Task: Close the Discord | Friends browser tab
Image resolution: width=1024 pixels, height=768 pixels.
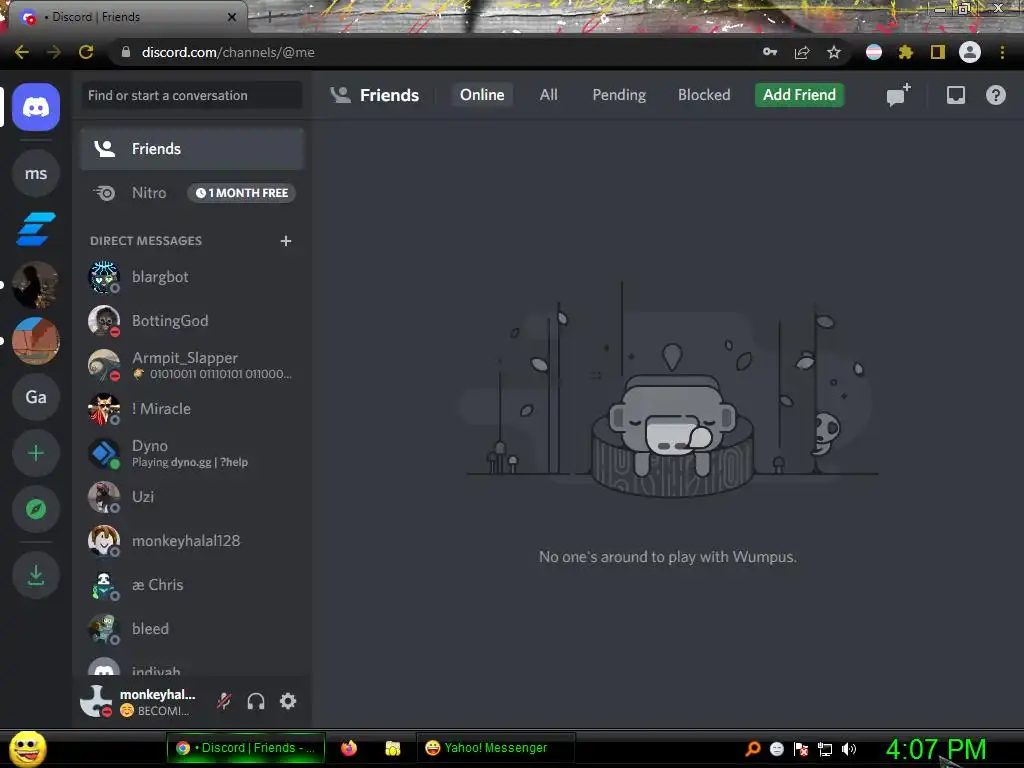Action: click(x=232, y=17)
